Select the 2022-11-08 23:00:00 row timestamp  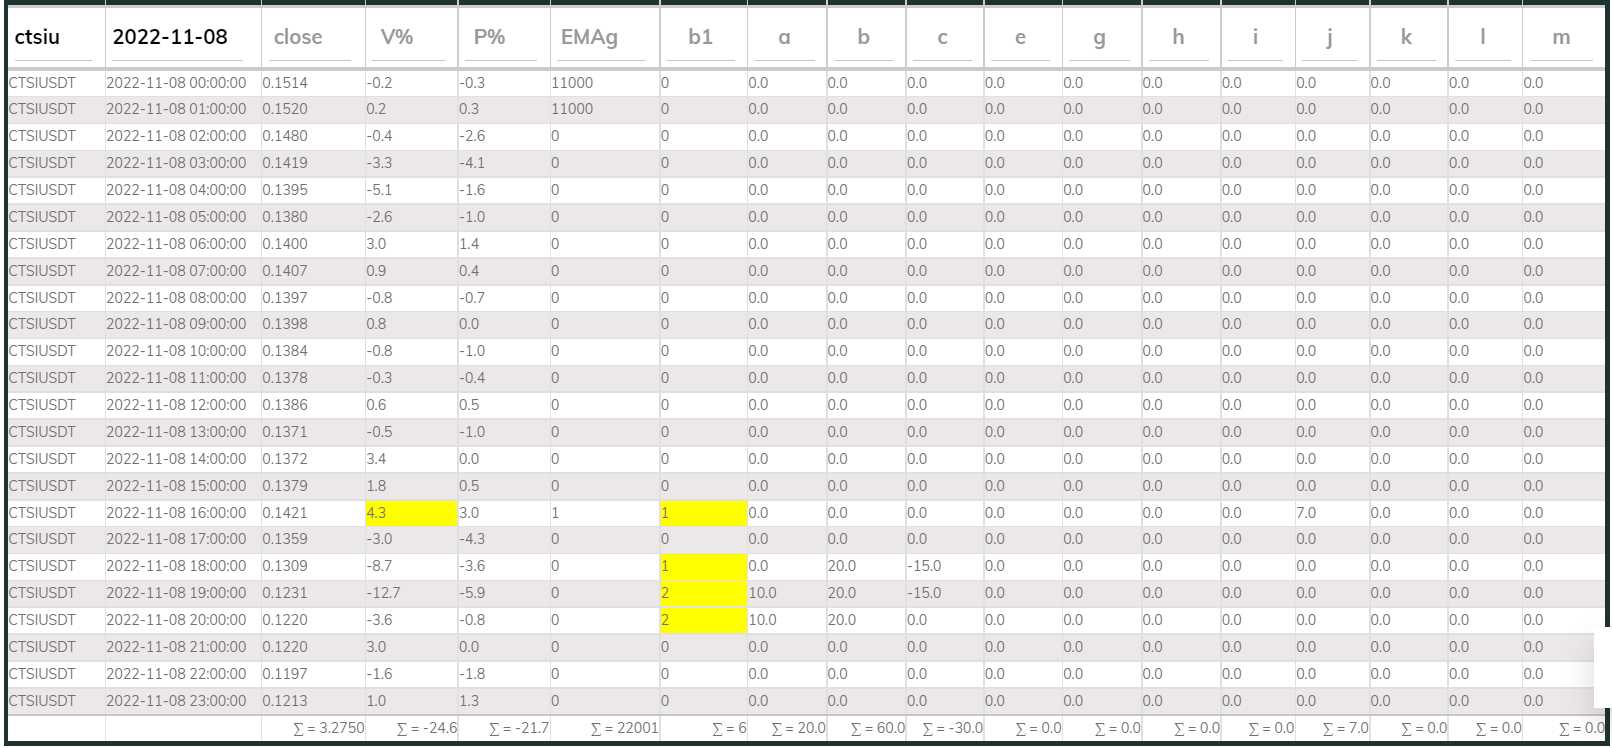176,701
